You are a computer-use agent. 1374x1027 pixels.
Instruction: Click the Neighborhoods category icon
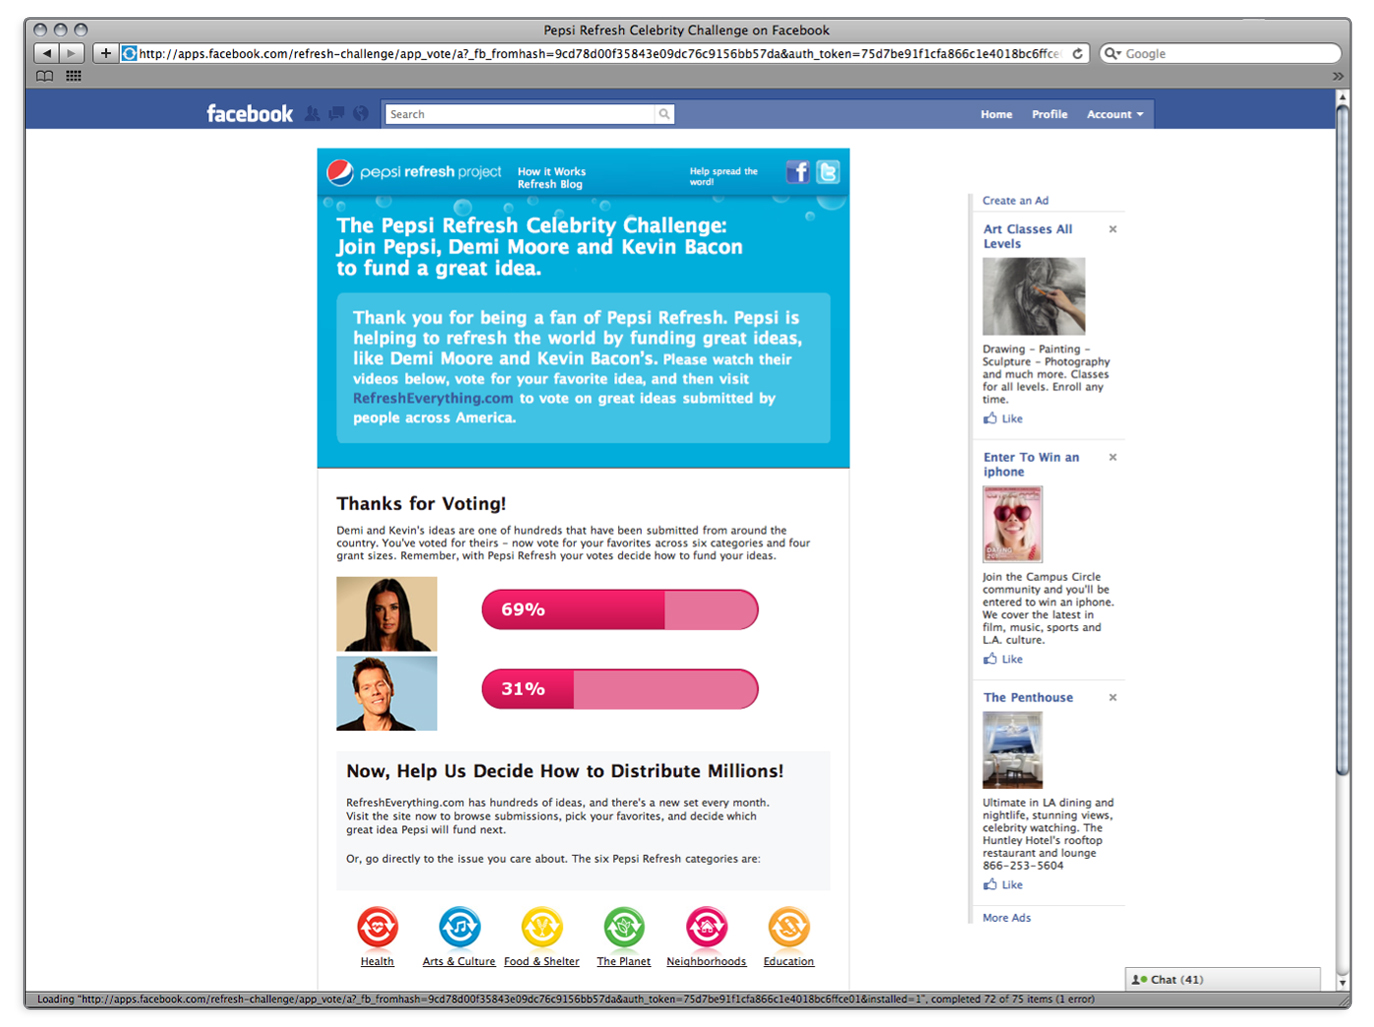706,927
